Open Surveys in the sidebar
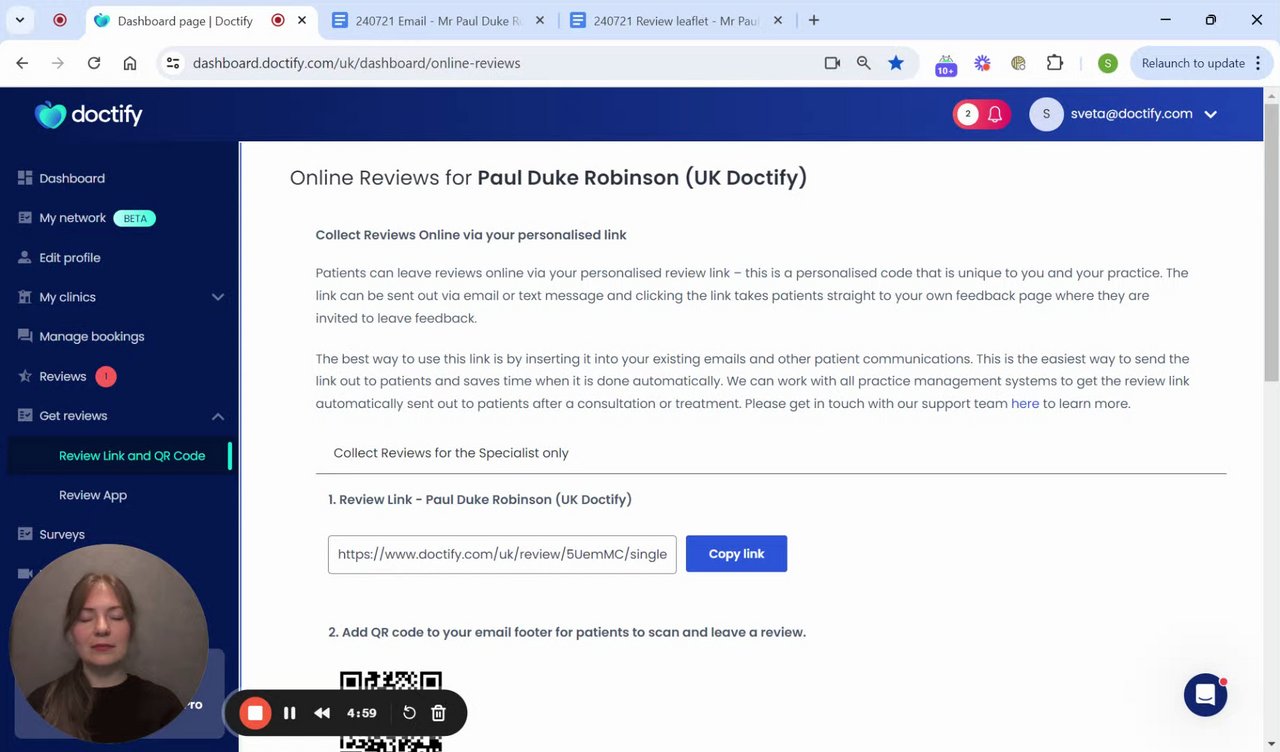1280x752 pixels. click(x=62, y=534)
